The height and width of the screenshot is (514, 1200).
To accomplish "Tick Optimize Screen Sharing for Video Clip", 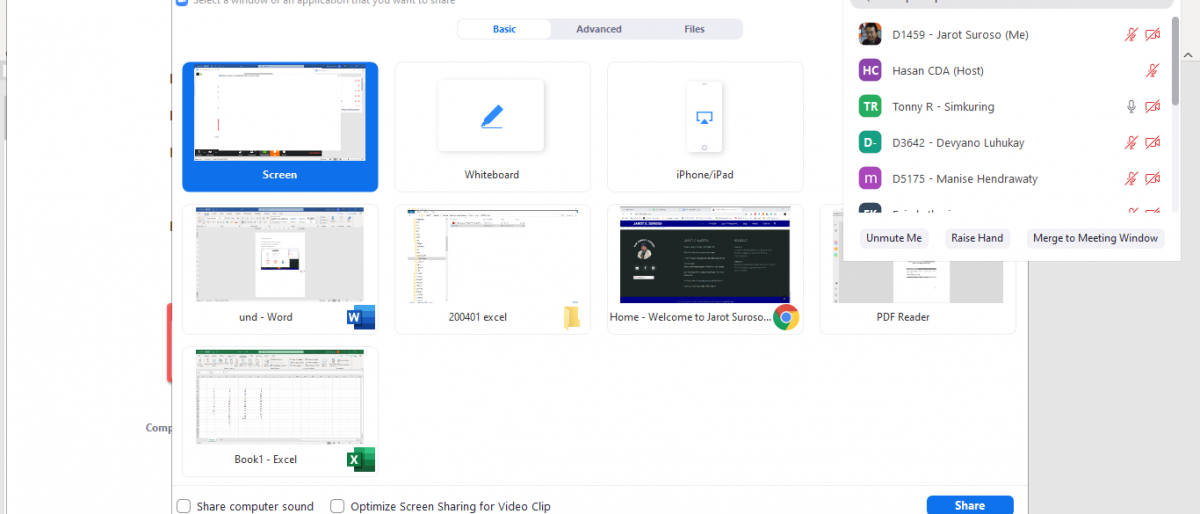I will click(338, 506).
